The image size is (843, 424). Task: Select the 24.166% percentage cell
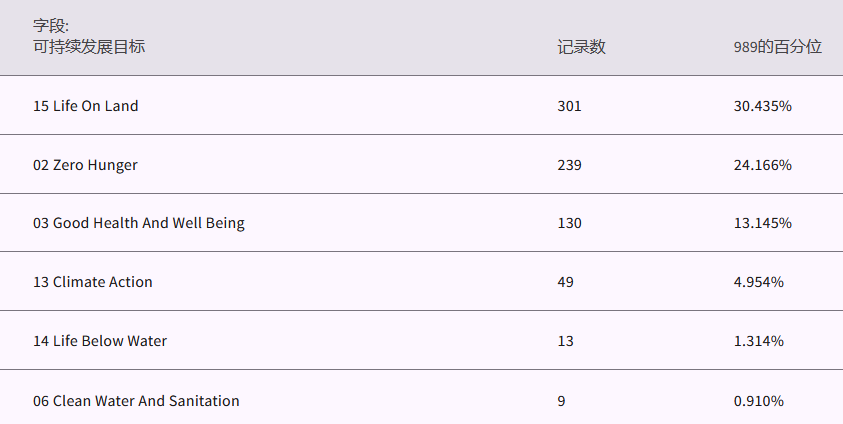[x=762, y=165]
